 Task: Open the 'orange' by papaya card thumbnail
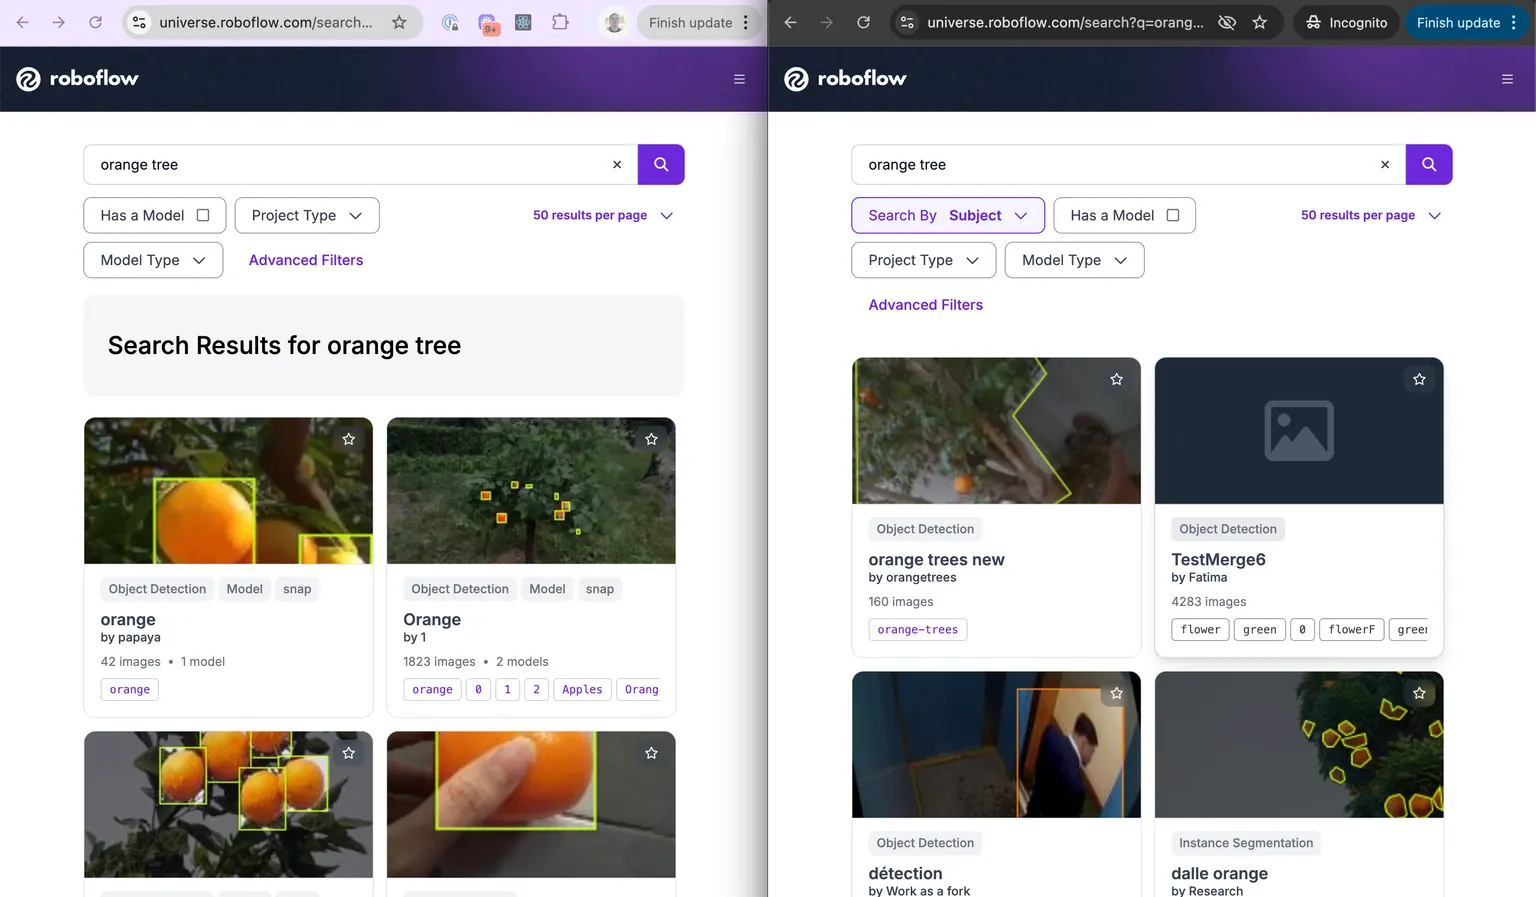click(228, 491)
